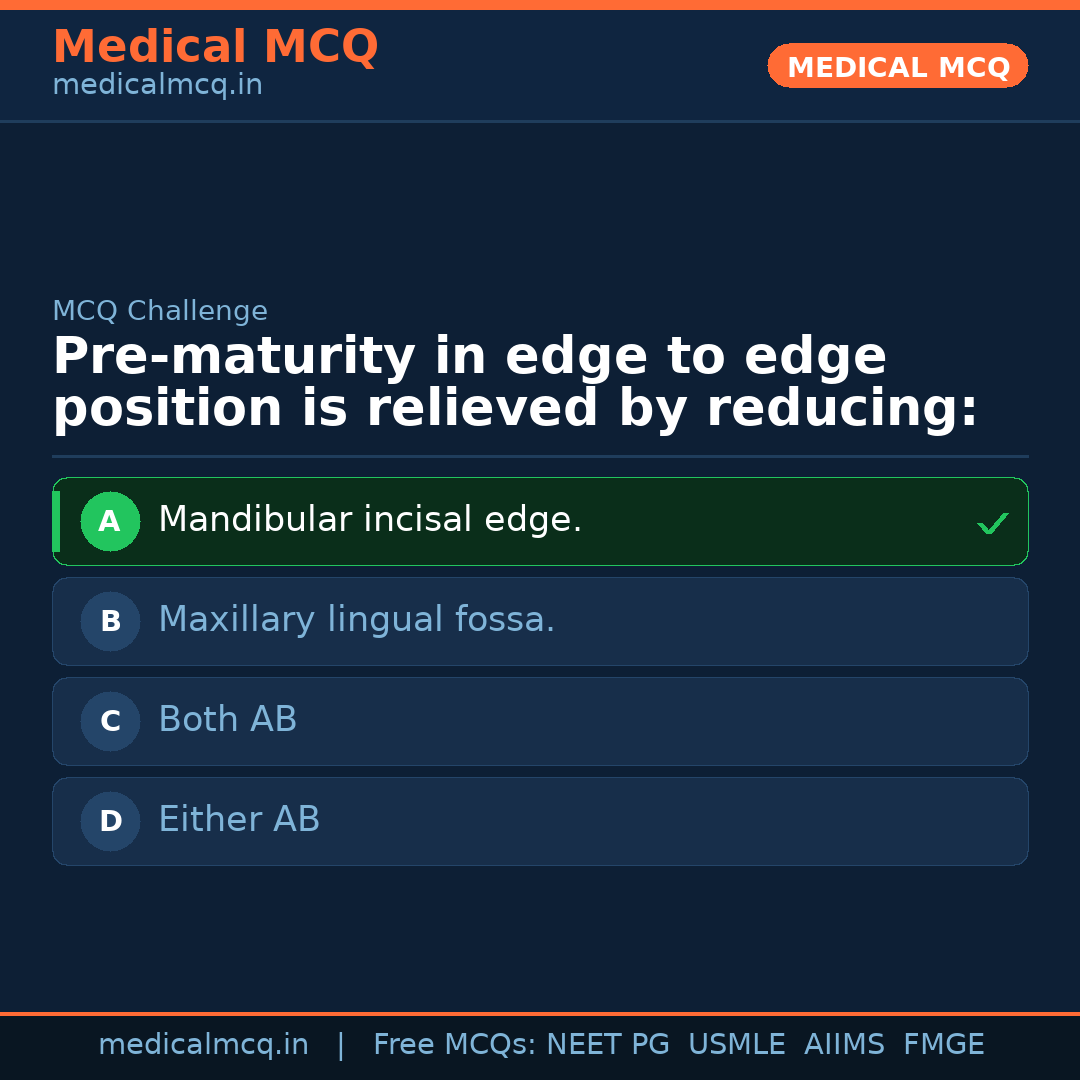
Task: Choose the answer text 'Maxillary lingual fossa.'
Action: (356, 620)
